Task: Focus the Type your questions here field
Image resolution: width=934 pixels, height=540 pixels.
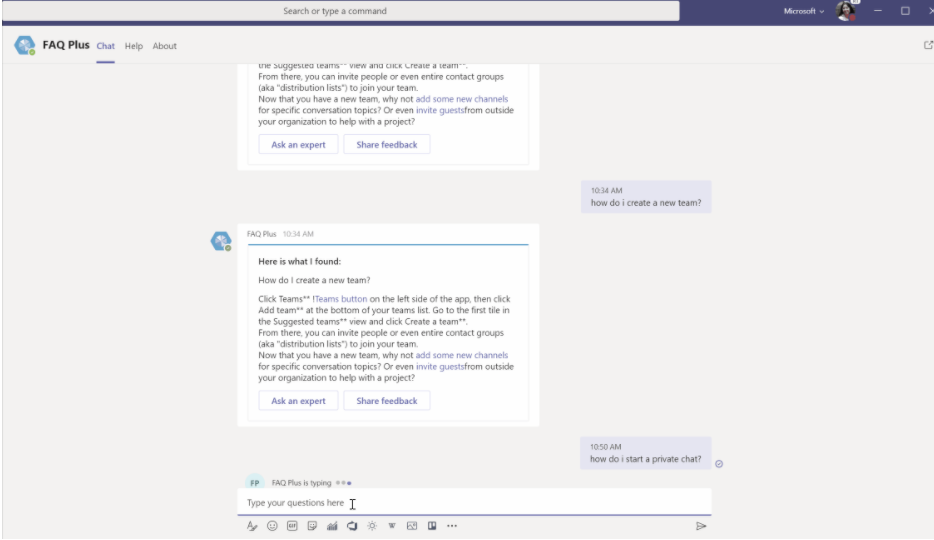Action: pyautogui.click(x=474, y=502)
